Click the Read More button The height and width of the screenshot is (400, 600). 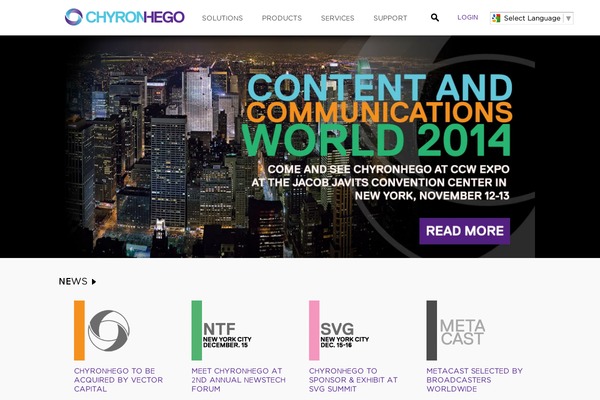(465, 231)
